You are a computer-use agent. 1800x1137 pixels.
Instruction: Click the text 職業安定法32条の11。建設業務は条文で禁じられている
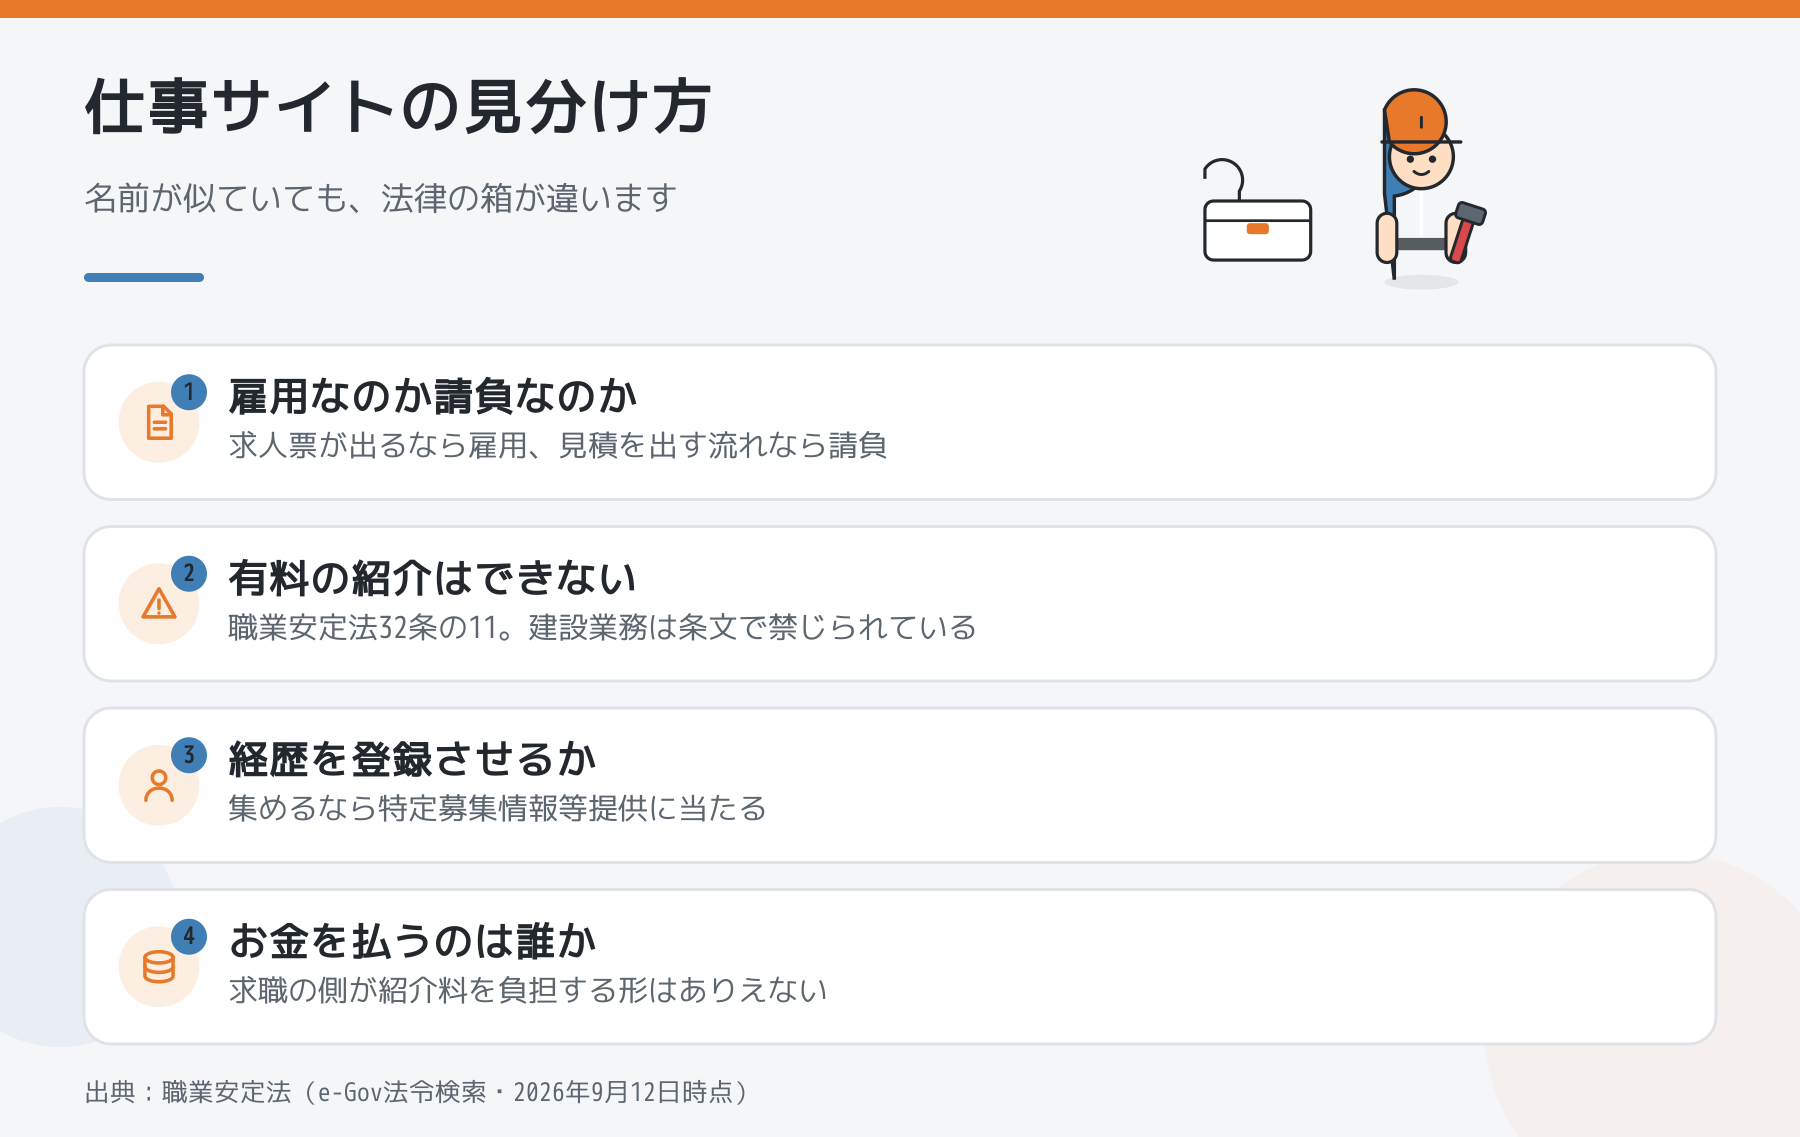click(603, 627)
